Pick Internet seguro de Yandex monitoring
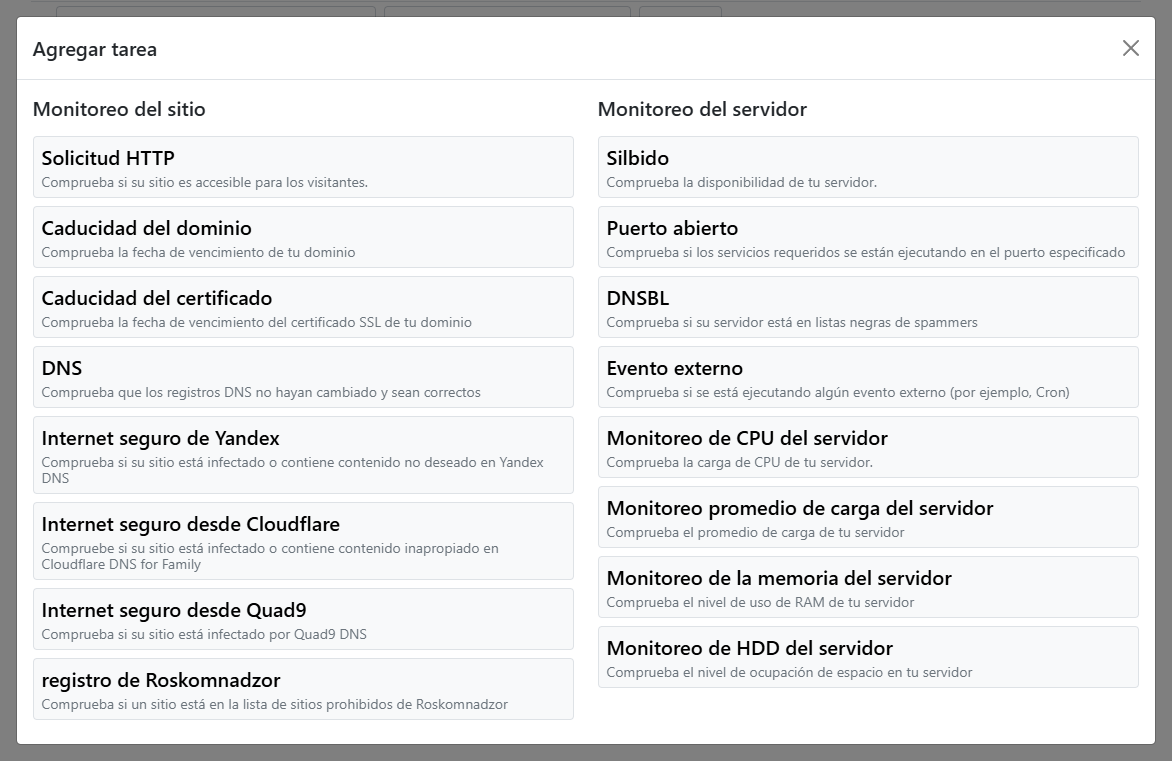This screenshot has height=761, width=1172. pos(303,454)
